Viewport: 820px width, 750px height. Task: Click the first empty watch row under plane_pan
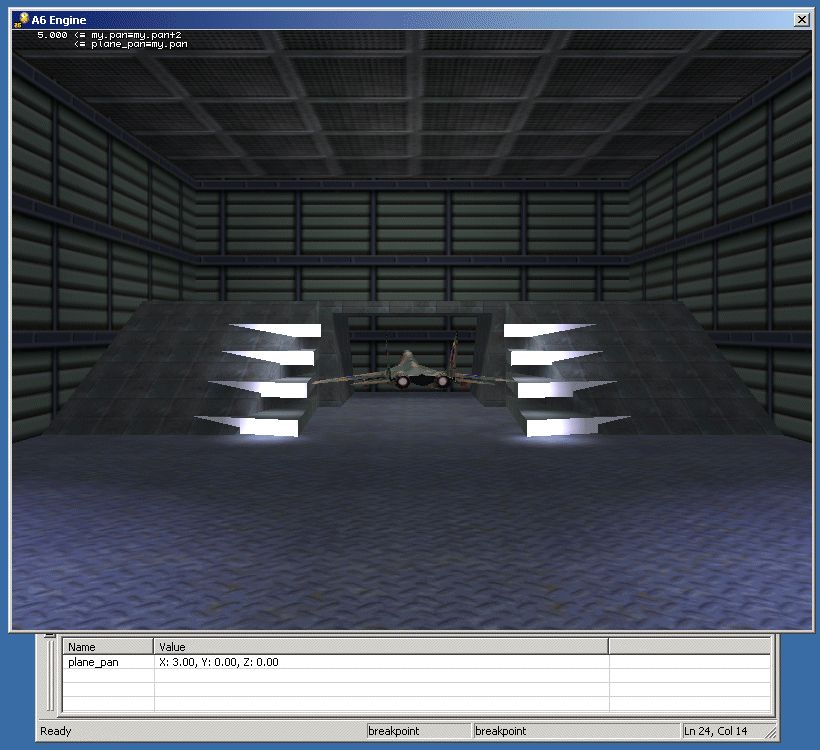coord(108,676)
